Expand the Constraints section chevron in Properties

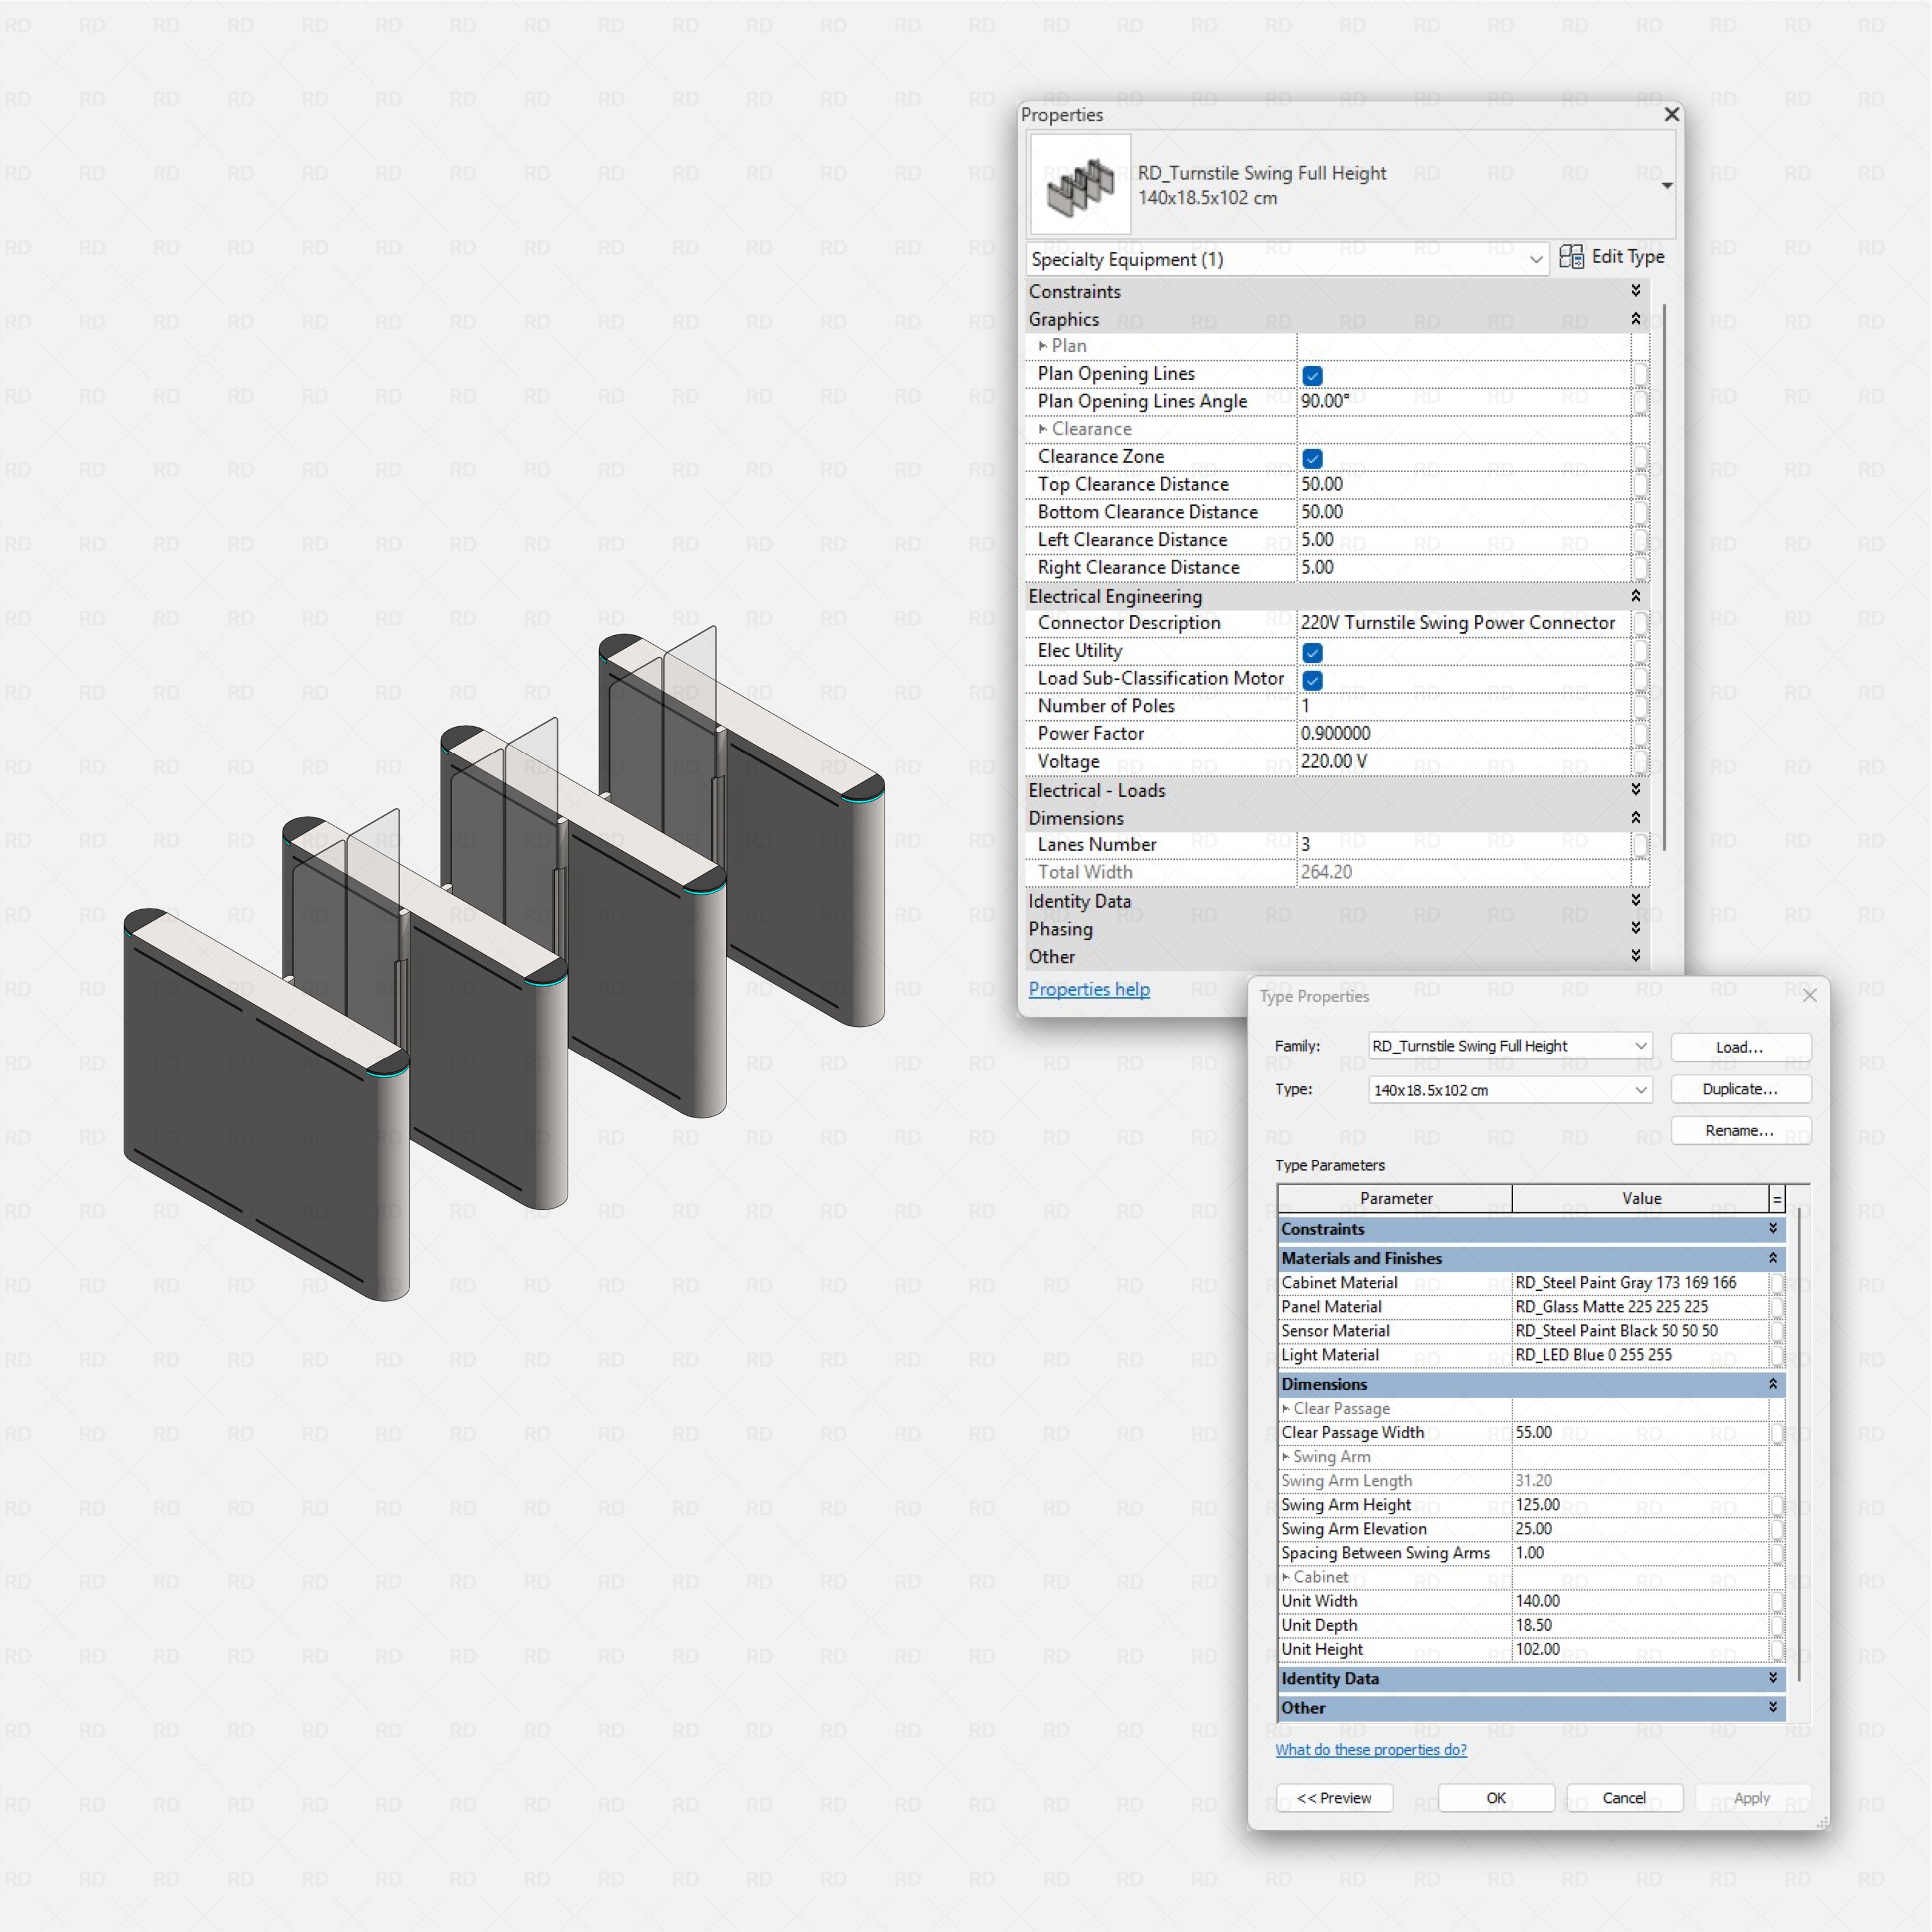tap(1635, 290)
